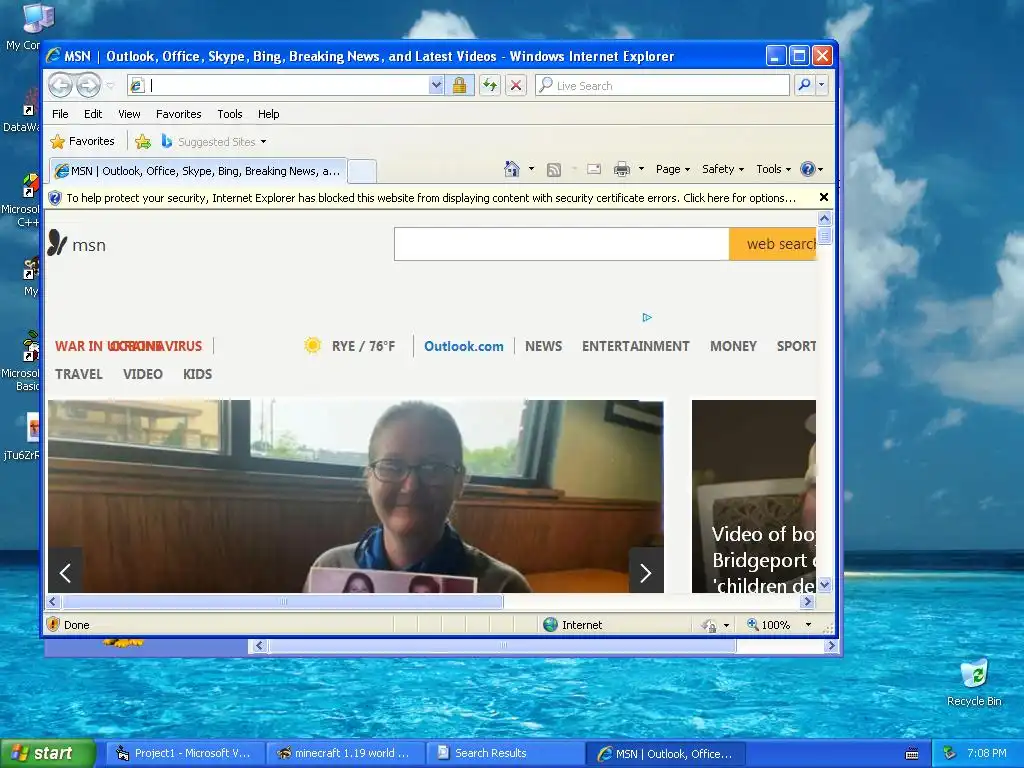
Task: Click the security lock icon in address bar
Action: [x=459, y=86]
